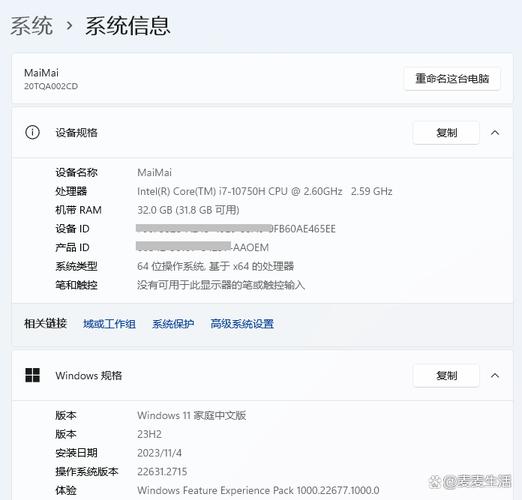Select the processor text Intel Core i7-10750H
This screenshot has height=500, width=522.
tap(265, 191)
